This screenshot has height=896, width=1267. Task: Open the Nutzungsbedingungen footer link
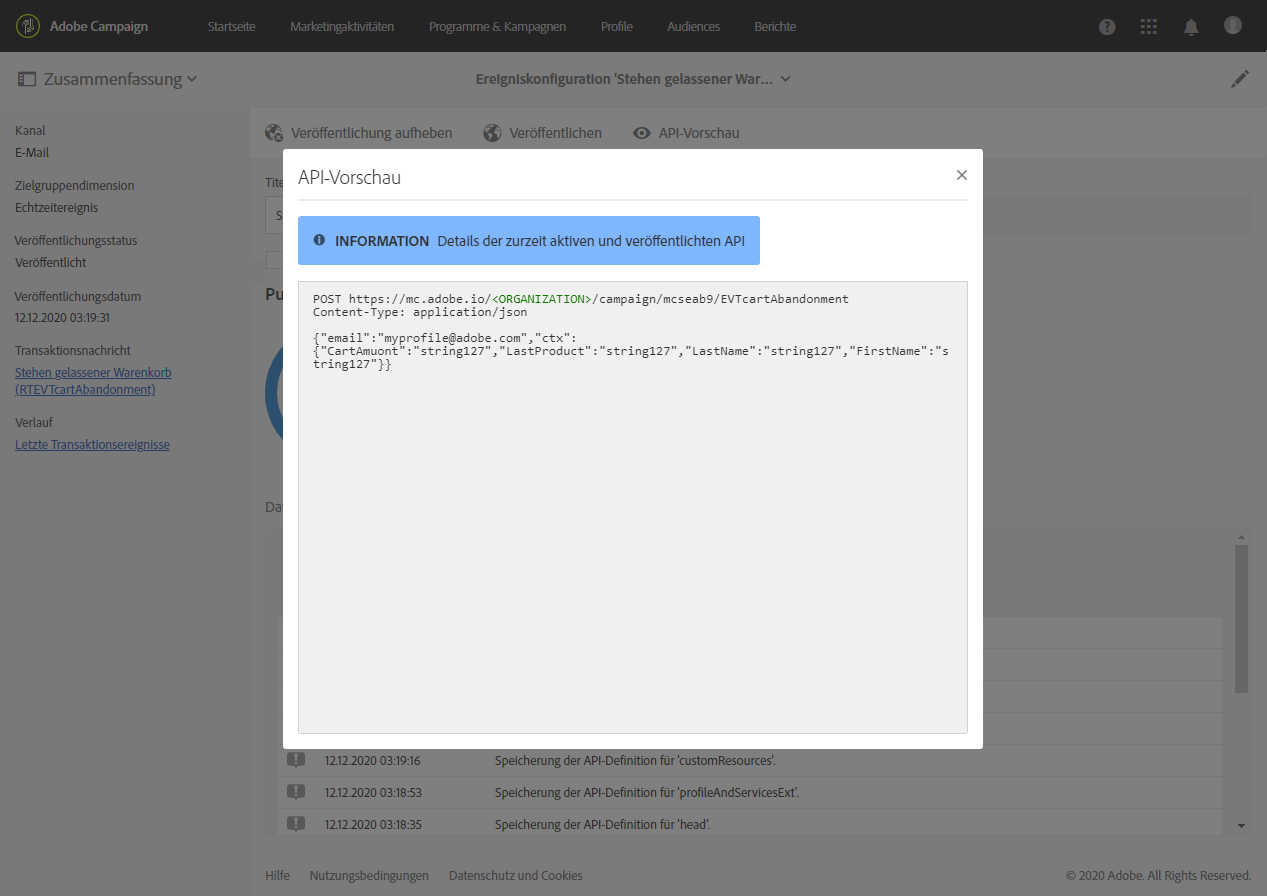369,875
